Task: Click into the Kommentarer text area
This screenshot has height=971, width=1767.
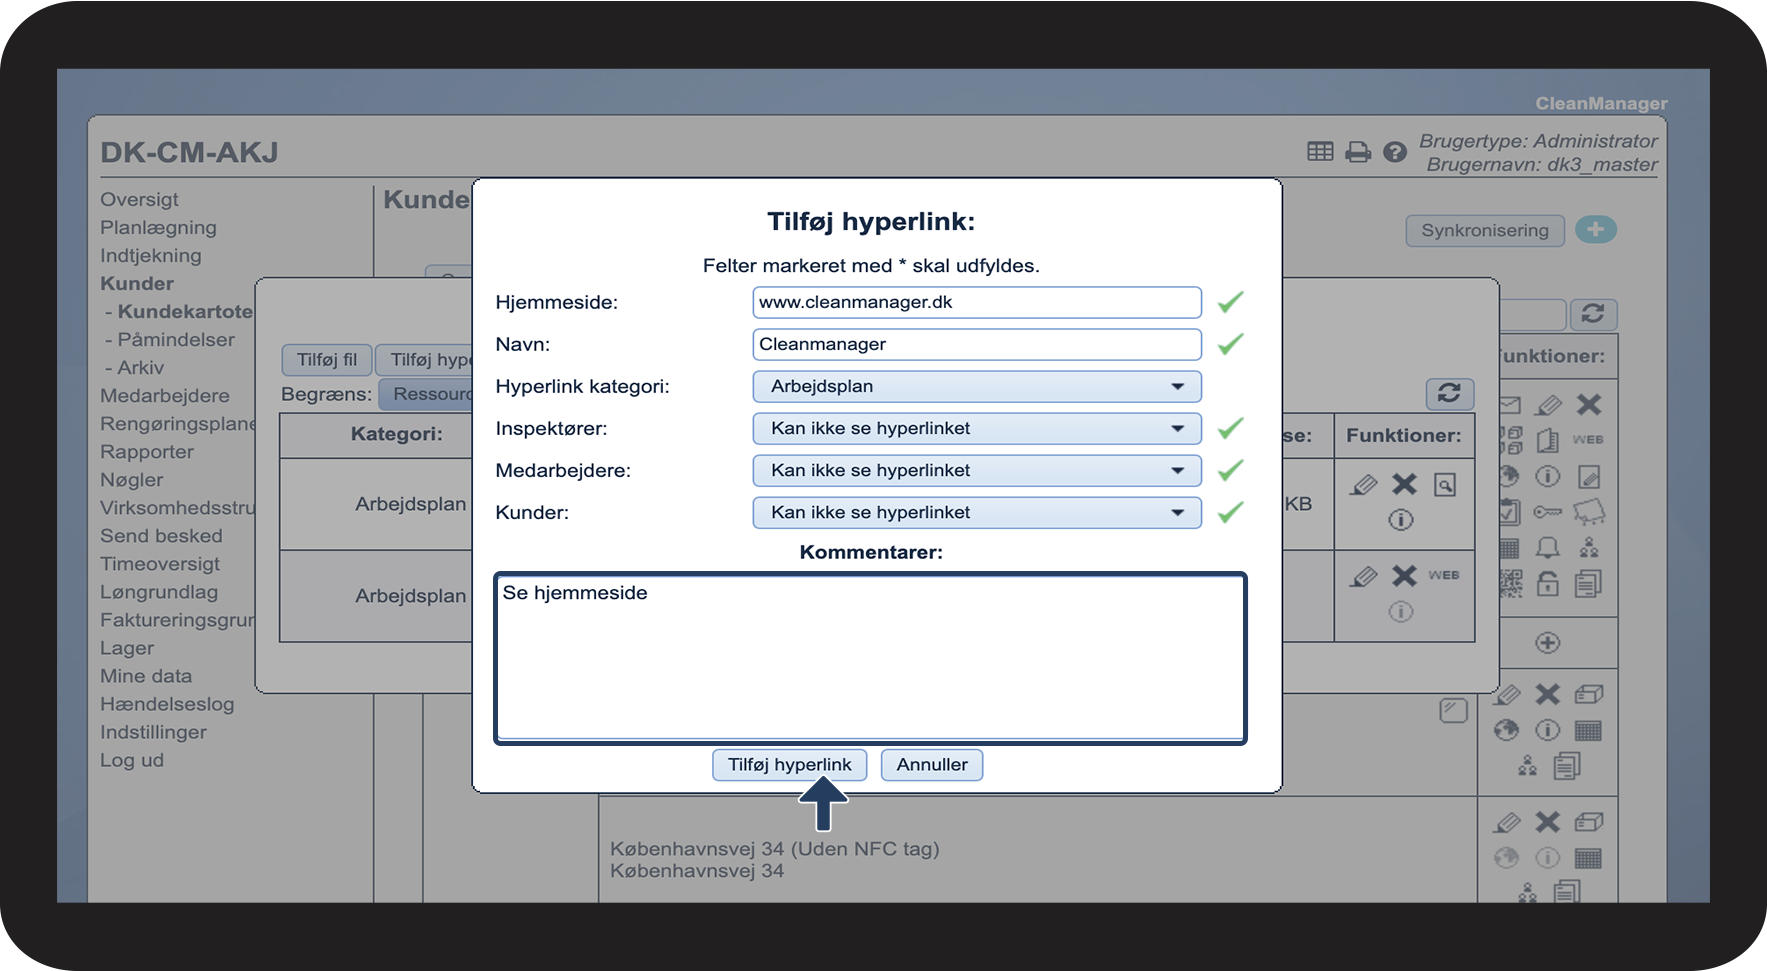Action: click(871, 658)
